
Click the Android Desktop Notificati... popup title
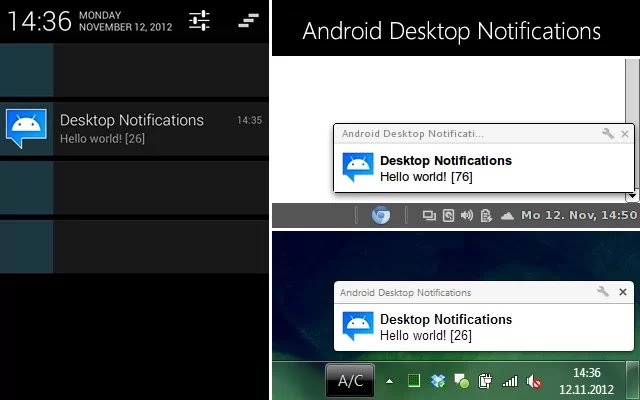click(x=413, y=133)
